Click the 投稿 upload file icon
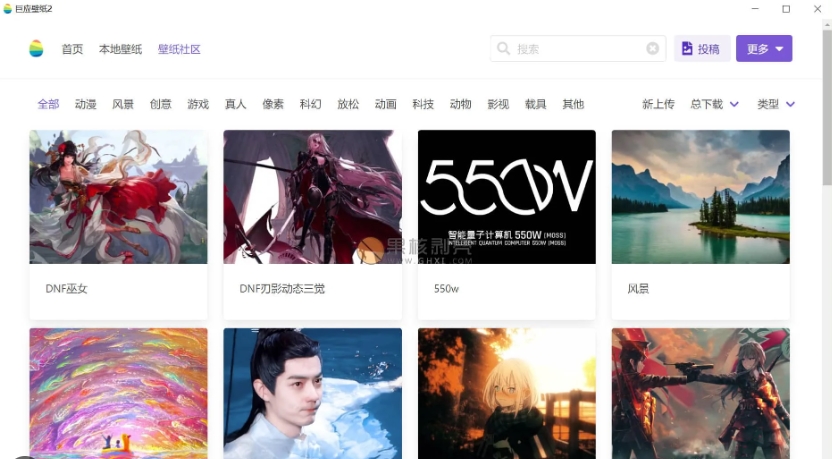Image resolution: width=832 pixels, height=459 pixels. pyautogui.click(x=687, y=49)
